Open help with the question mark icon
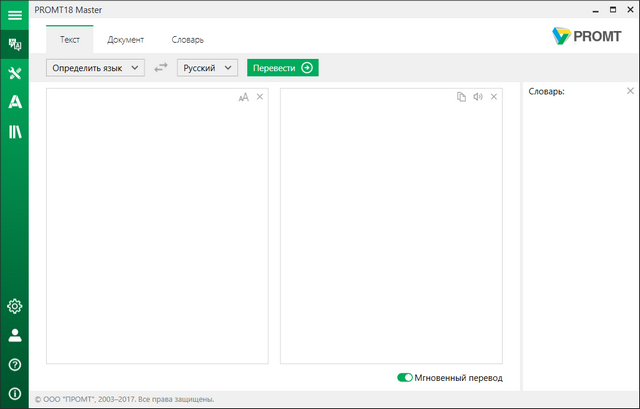 14,364
